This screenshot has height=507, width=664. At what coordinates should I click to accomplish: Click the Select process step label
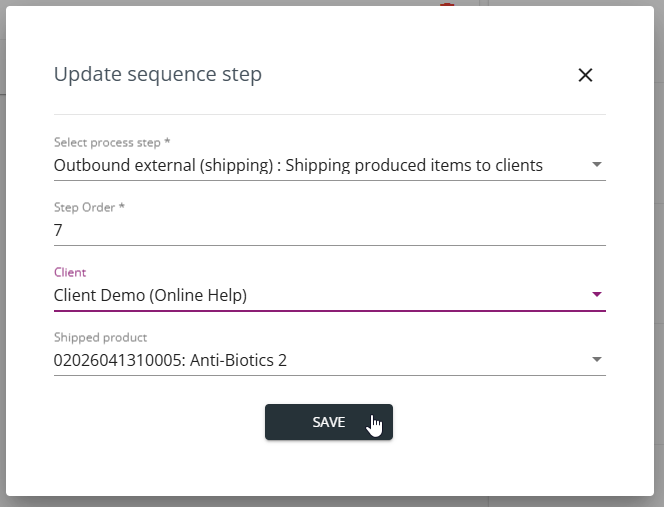tap(112, 142)
